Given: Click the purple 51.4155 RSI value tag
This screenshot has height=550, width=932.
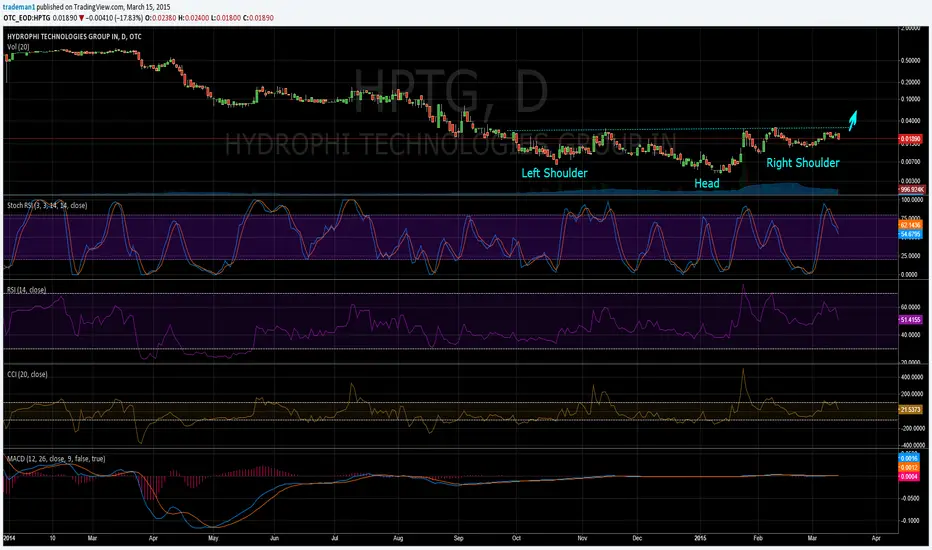Looking at the screenshot, I should [x=910, y=320].
